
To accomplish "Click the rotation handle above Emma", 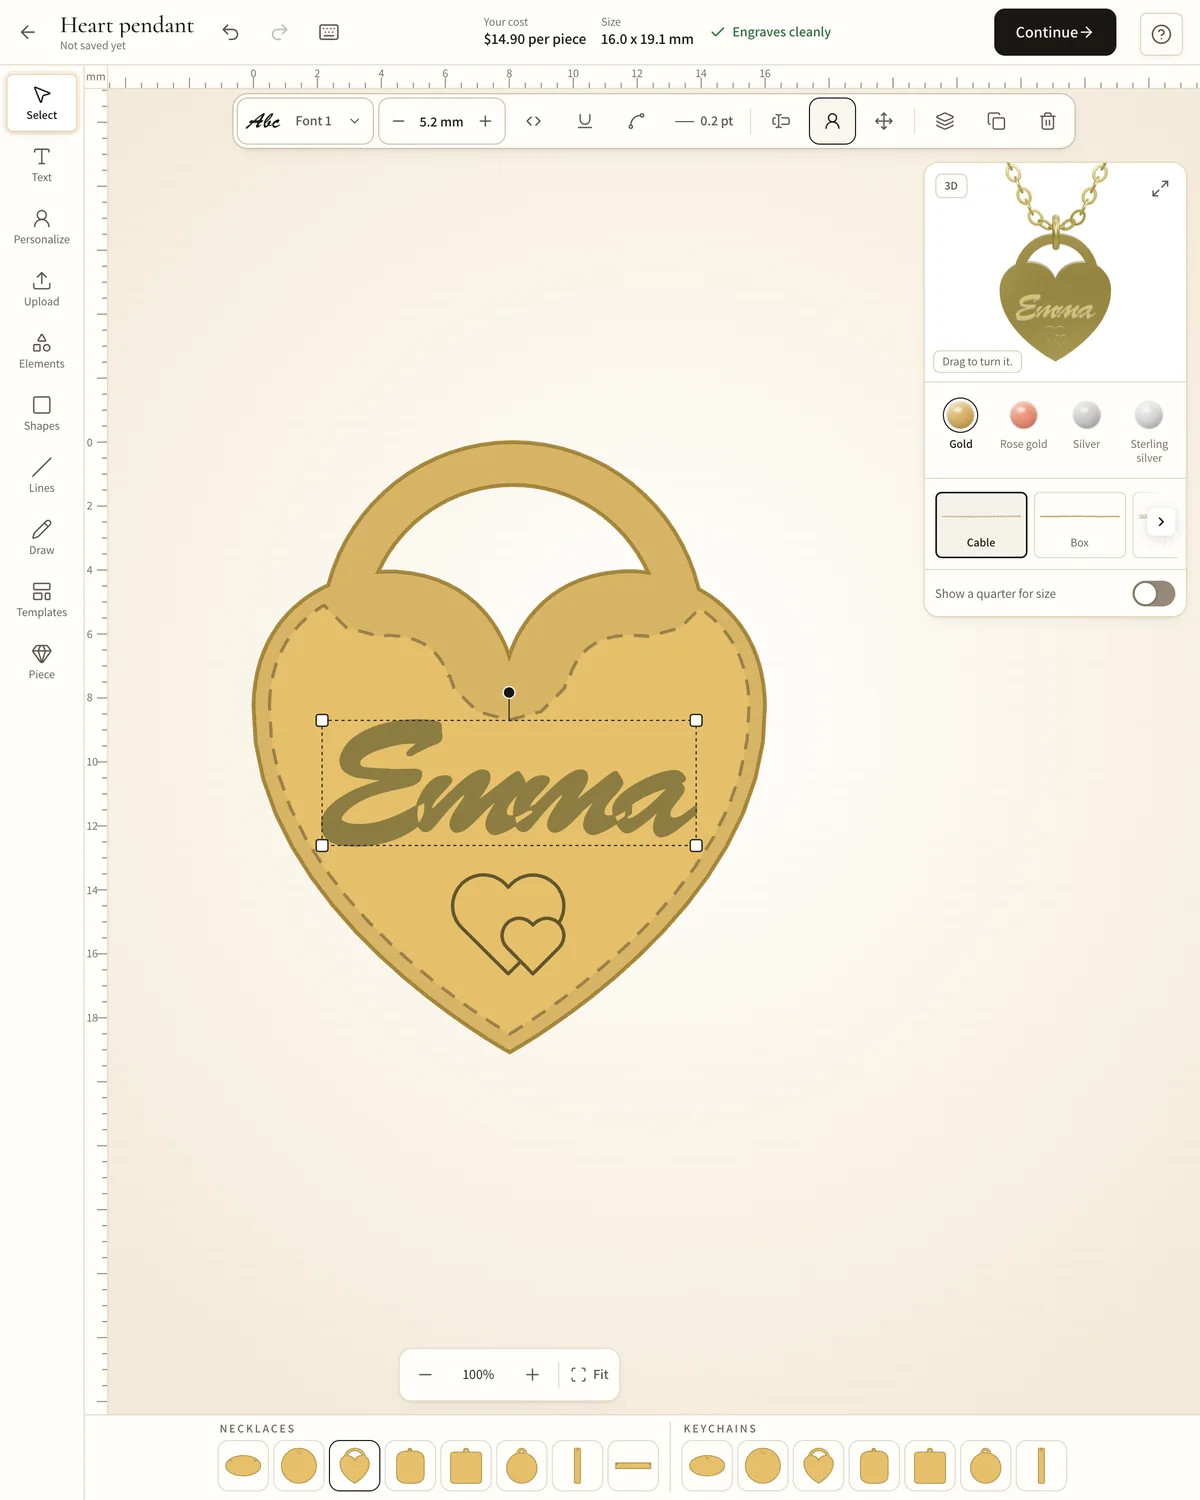I will coord(509,692).
